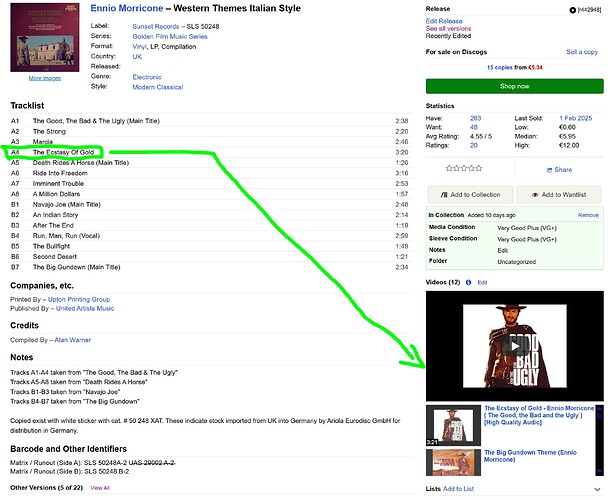Click Edit link in collection Notes

(502, 251)
